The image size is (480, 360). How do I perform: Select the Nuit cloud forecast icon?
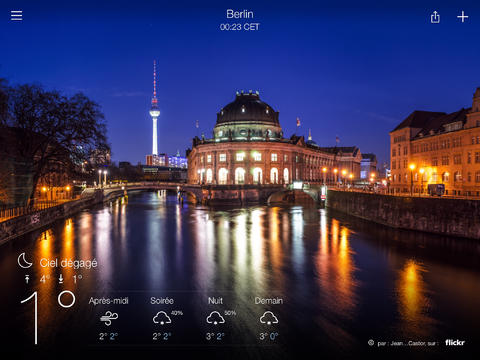point(215,318)
